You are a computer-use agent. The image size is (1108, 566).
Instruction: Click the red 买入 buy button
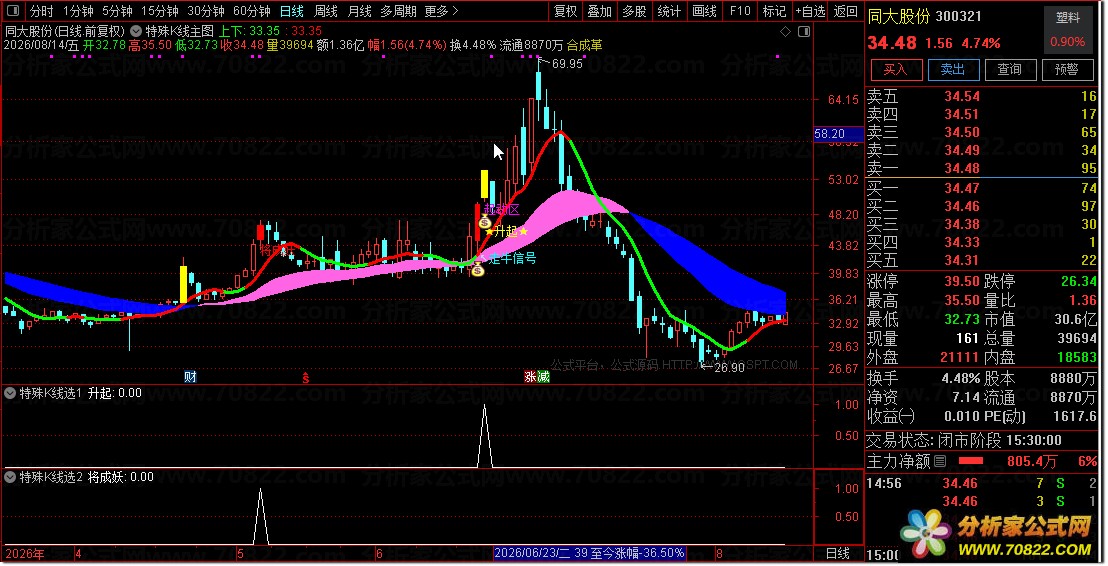tap(895, 69)
